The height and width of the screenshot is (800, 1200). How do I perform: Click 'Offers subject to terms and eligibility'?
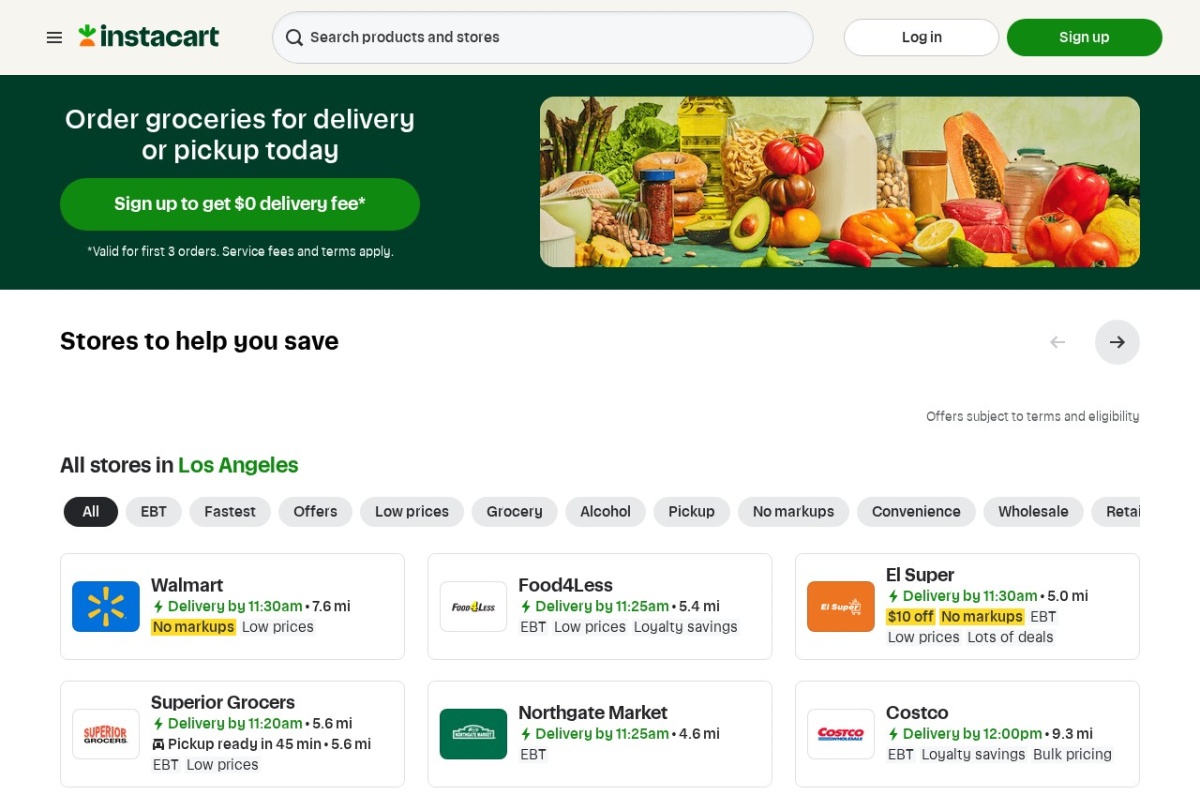pos(1033,417)
